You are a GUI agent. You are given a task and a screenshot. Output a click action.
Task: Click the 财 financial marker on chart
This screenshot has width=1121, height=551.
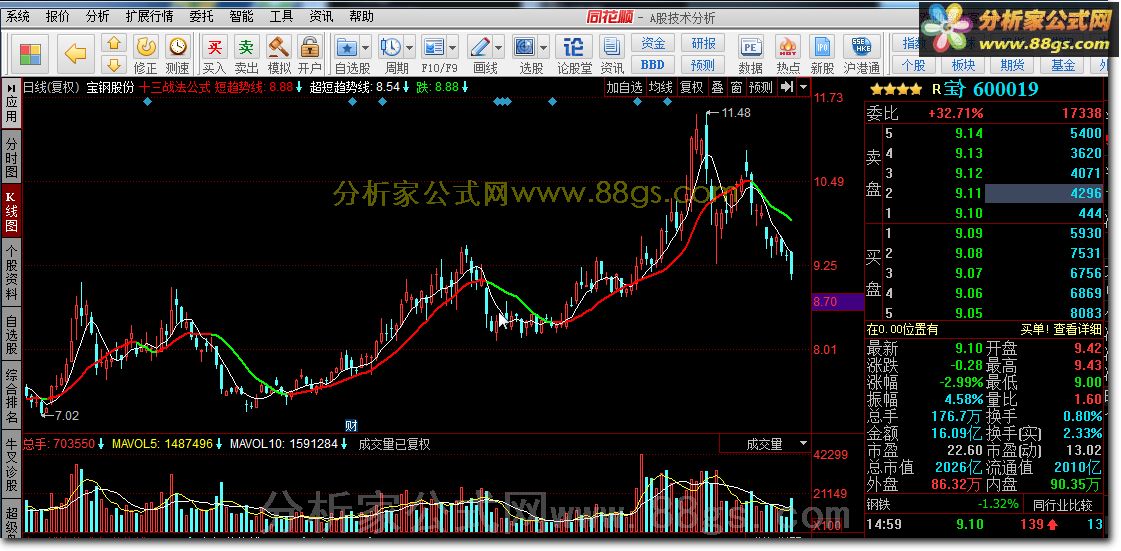point(351,425)
